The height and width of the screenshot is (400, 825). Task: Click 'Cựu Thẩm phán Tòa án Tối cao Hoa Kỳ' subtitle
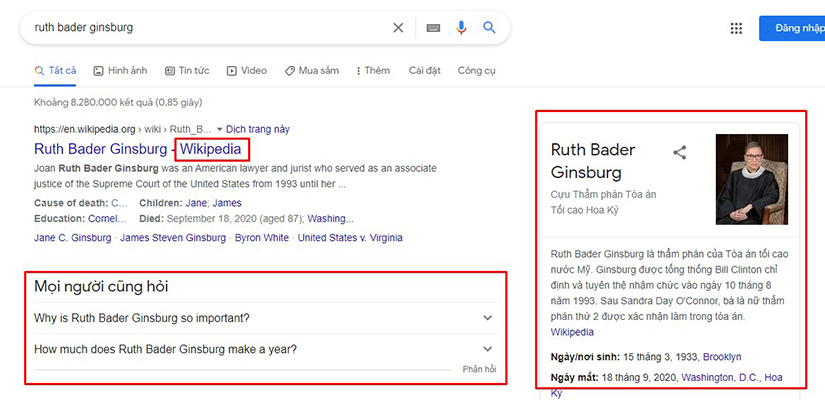(x=603, y=202)
